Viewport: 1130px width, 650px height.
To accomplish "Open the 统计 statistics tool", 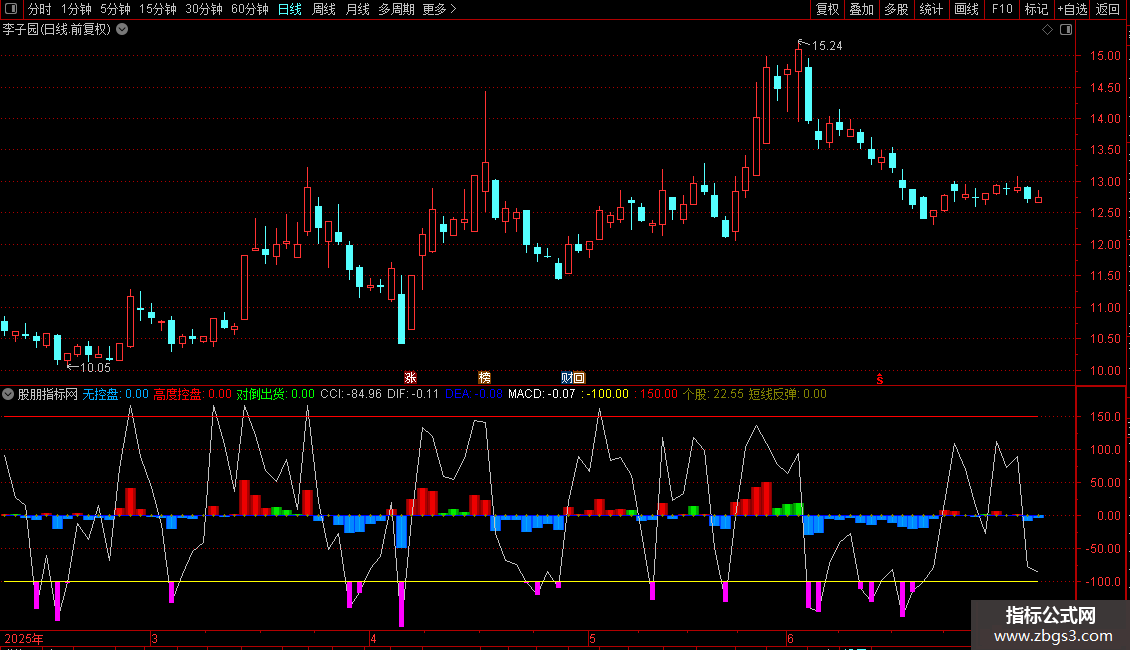I will 931,9.
